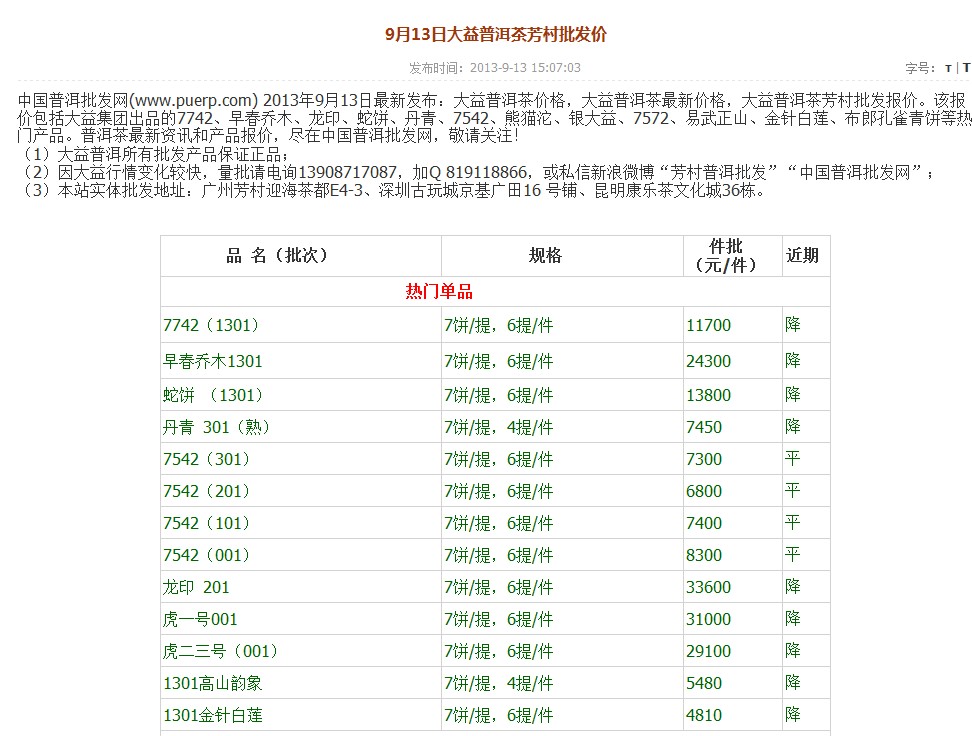Click price 24300 for 早春乔木1301
Image resolution: width=972 pixels, height=736 pixels.
click(x=709, y=361)
